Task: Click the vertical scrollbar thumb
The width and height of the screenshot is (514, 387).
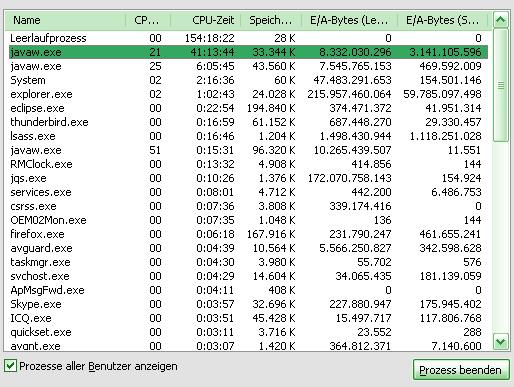Action: 501,85
